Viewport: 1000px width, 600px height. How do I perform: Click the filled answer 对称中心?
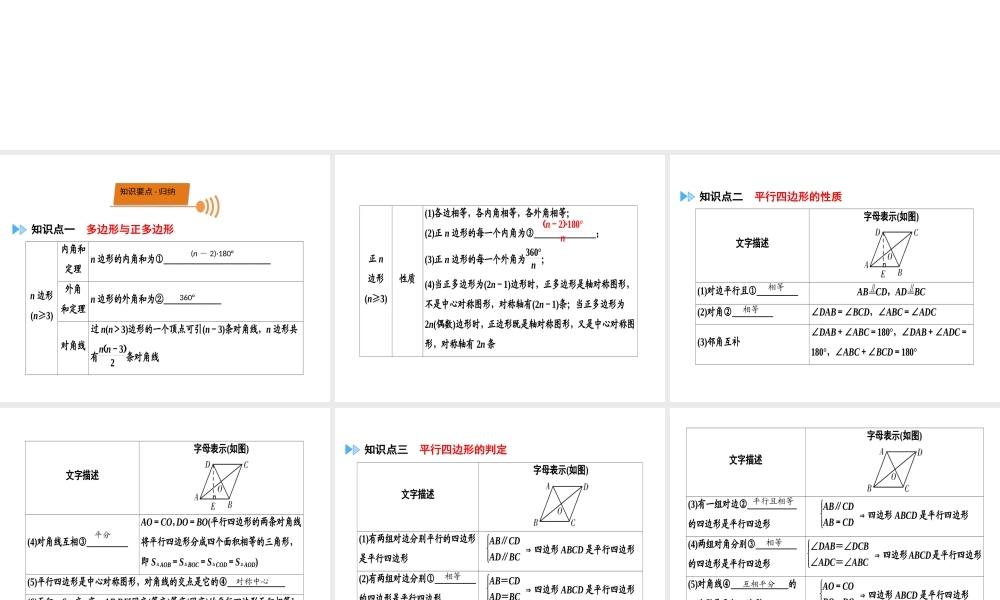coord(252,582)
